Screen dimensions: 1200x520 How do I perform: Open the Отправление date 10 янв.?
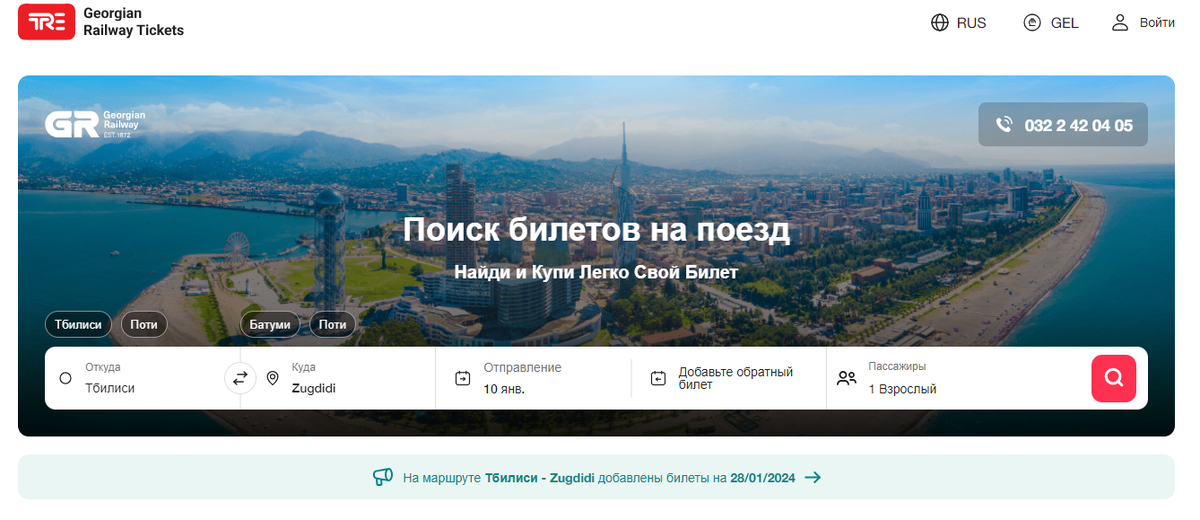coord(533,378)
